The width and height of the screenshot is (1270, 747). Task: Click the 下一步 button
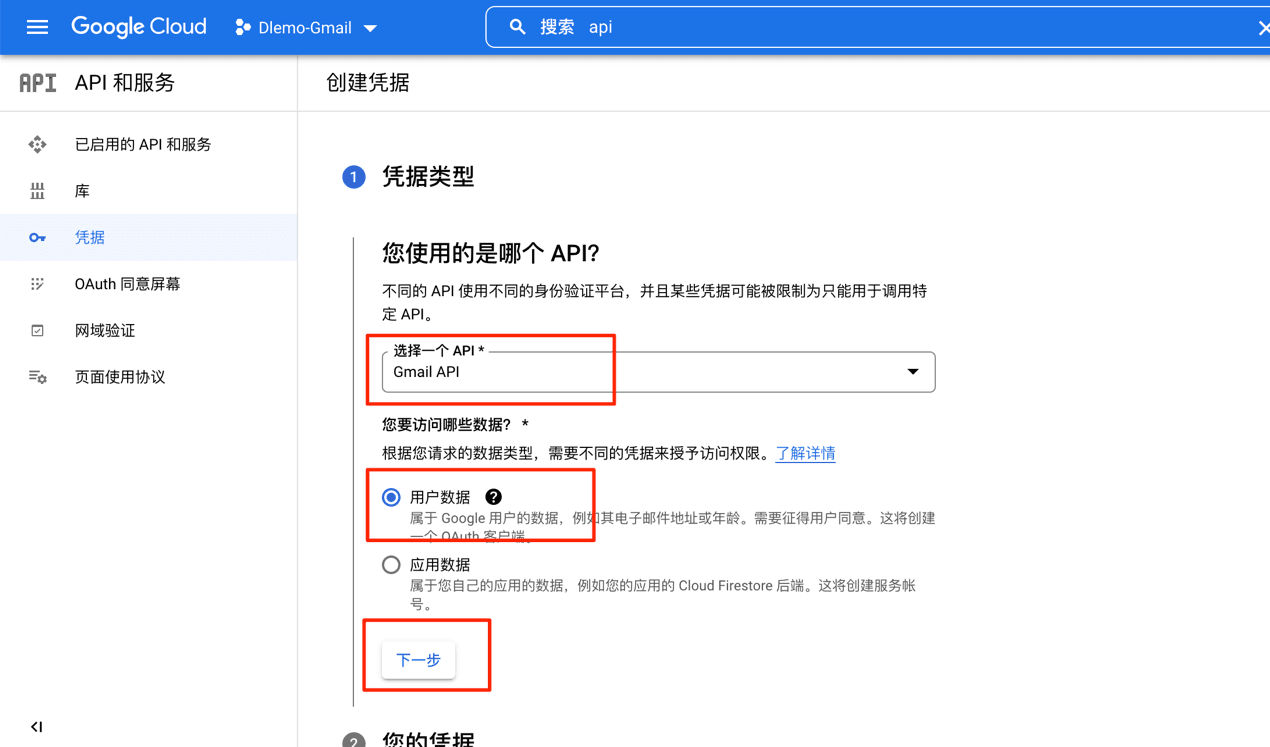[418, 660]
